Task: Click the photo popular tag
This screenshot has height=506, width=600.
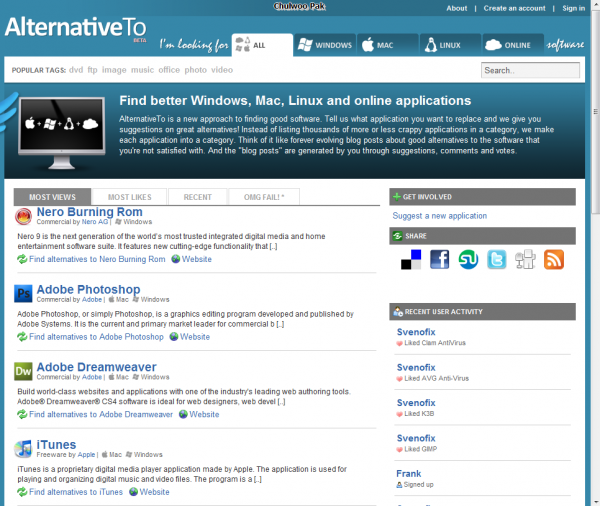Action: [196, 70]
